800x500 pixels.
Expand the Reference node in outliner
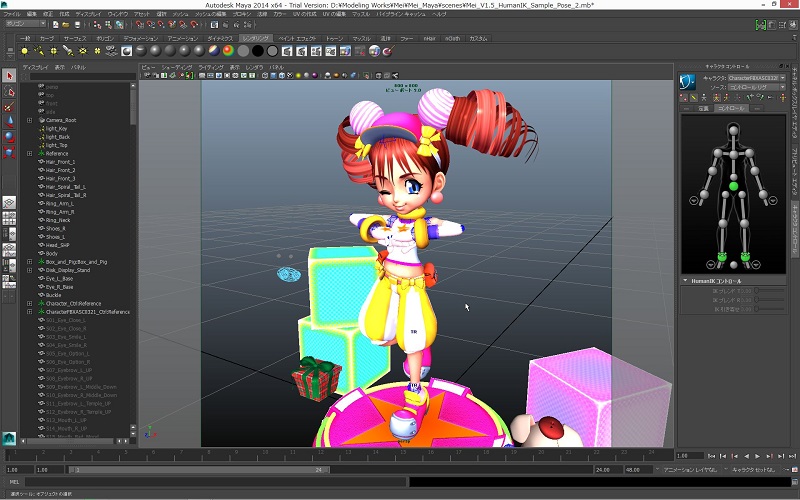[30, 154]
